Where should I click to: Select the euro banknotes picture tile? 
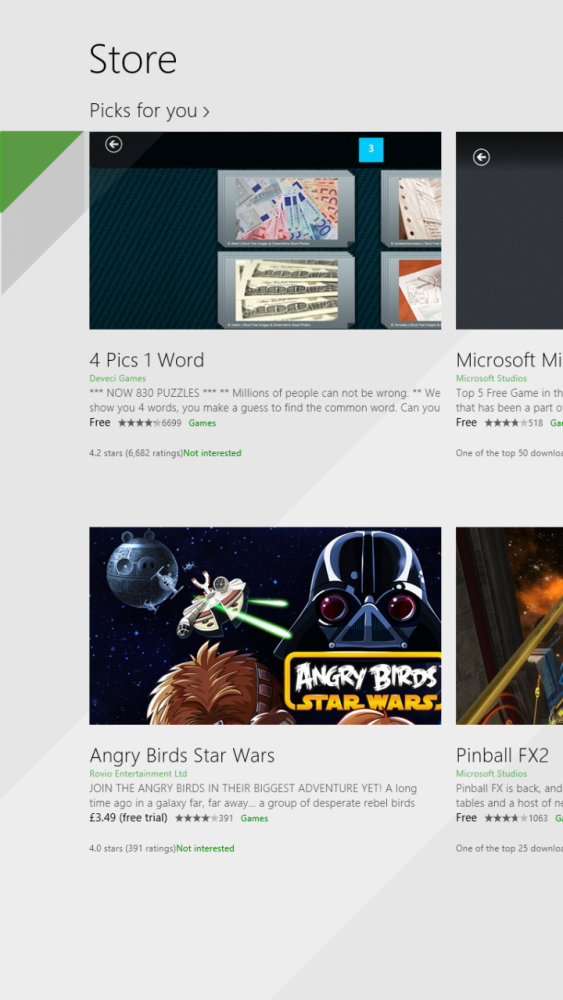tap(286, 208)
